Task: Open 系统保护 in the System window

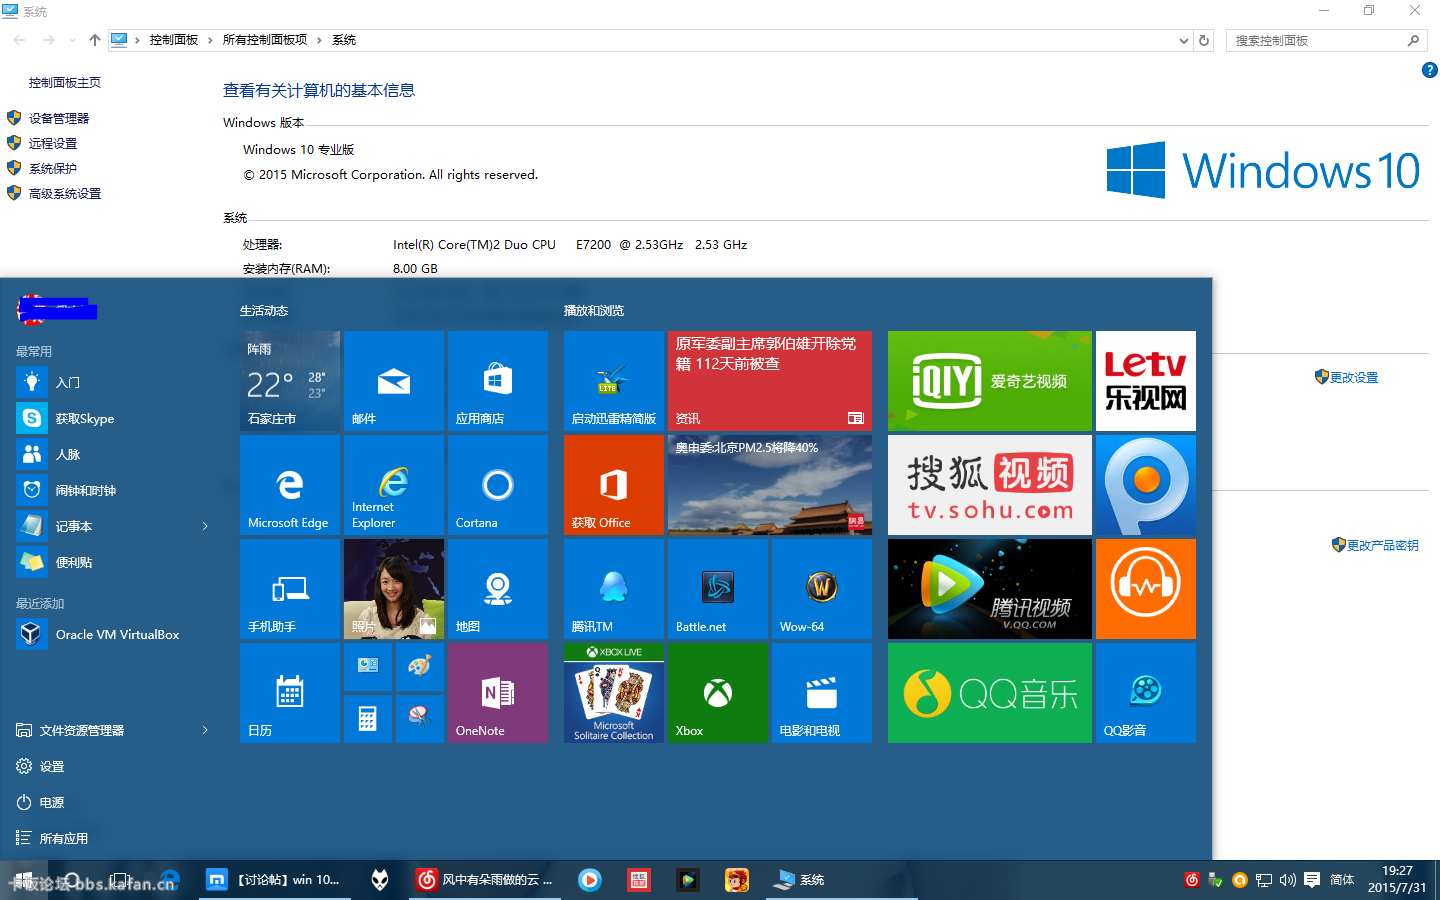Action: coord(53,168)
